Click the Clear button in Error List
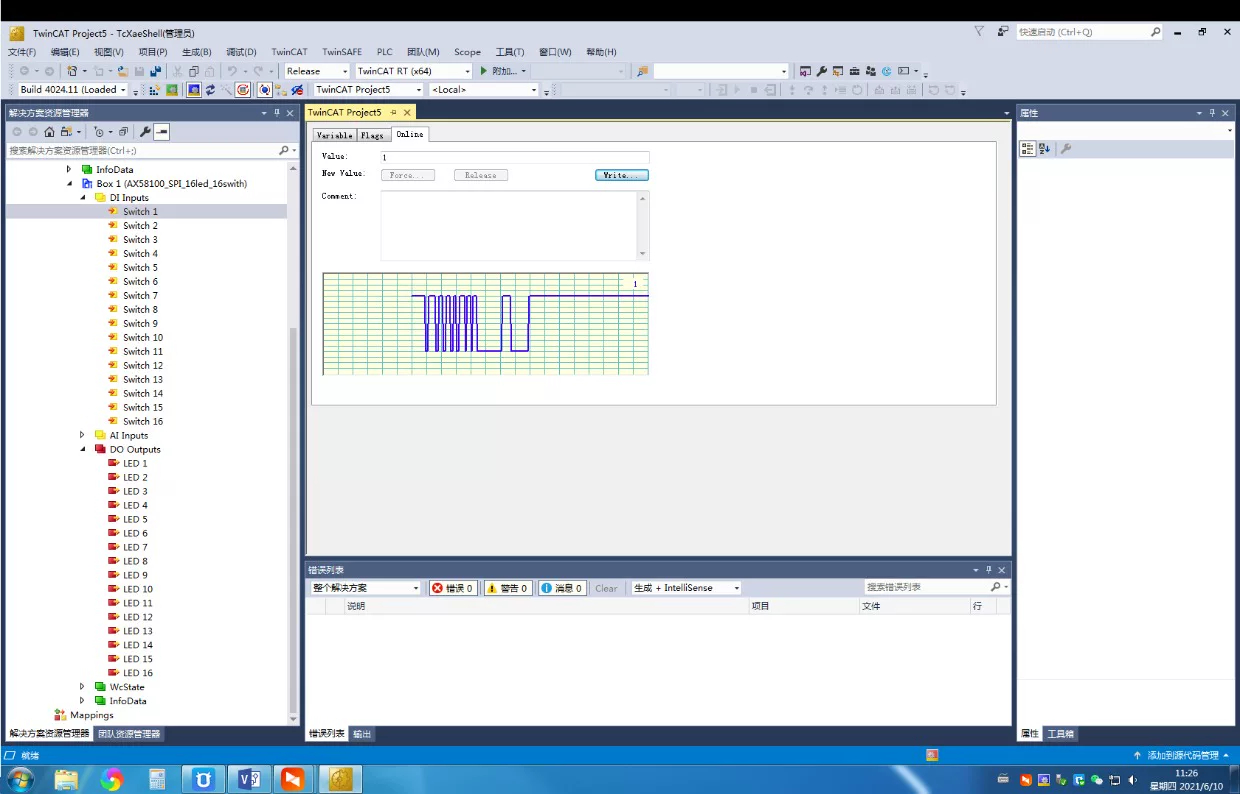 coord(606,588)
